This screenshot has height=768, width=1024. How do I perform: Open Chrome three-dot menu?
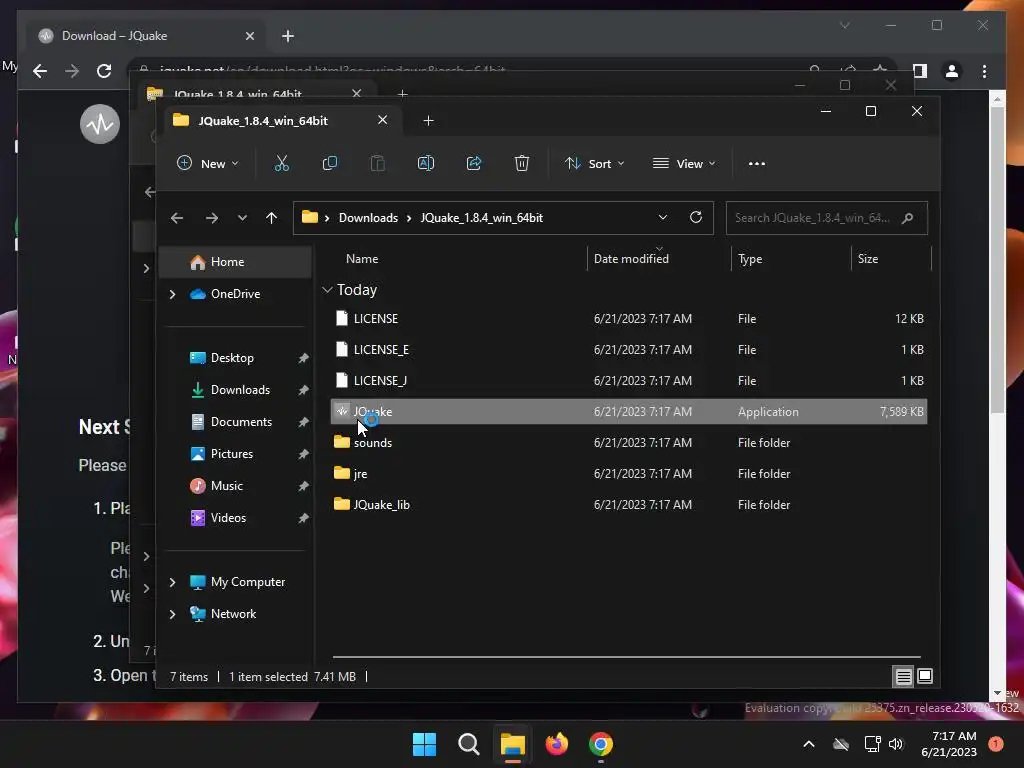(984, 71)
